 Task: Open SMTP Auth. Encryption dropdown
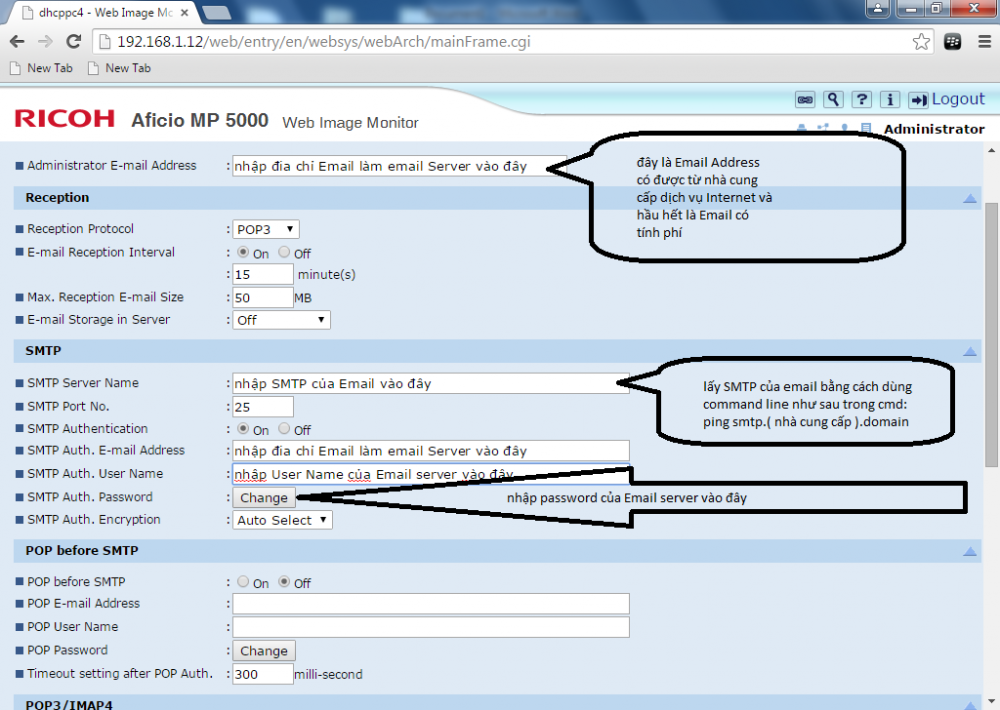pyautogui.click(x=282, y=520)
